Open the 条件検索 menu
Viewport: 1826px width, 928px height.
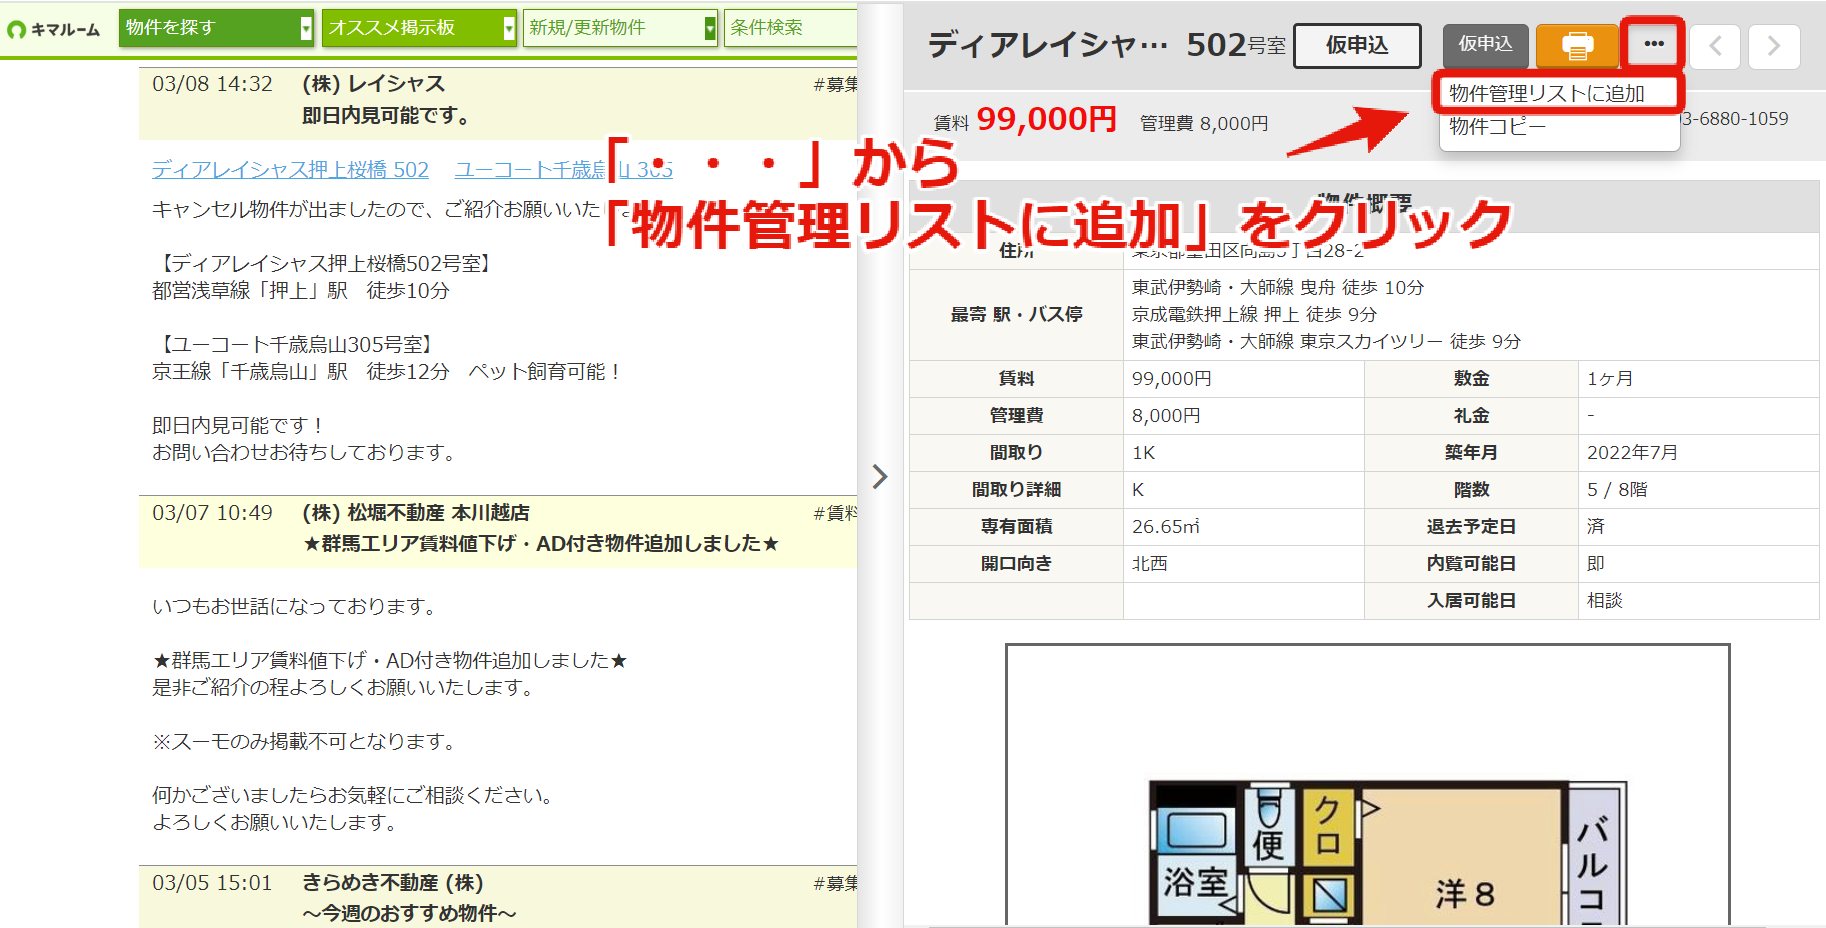[790, 28]
